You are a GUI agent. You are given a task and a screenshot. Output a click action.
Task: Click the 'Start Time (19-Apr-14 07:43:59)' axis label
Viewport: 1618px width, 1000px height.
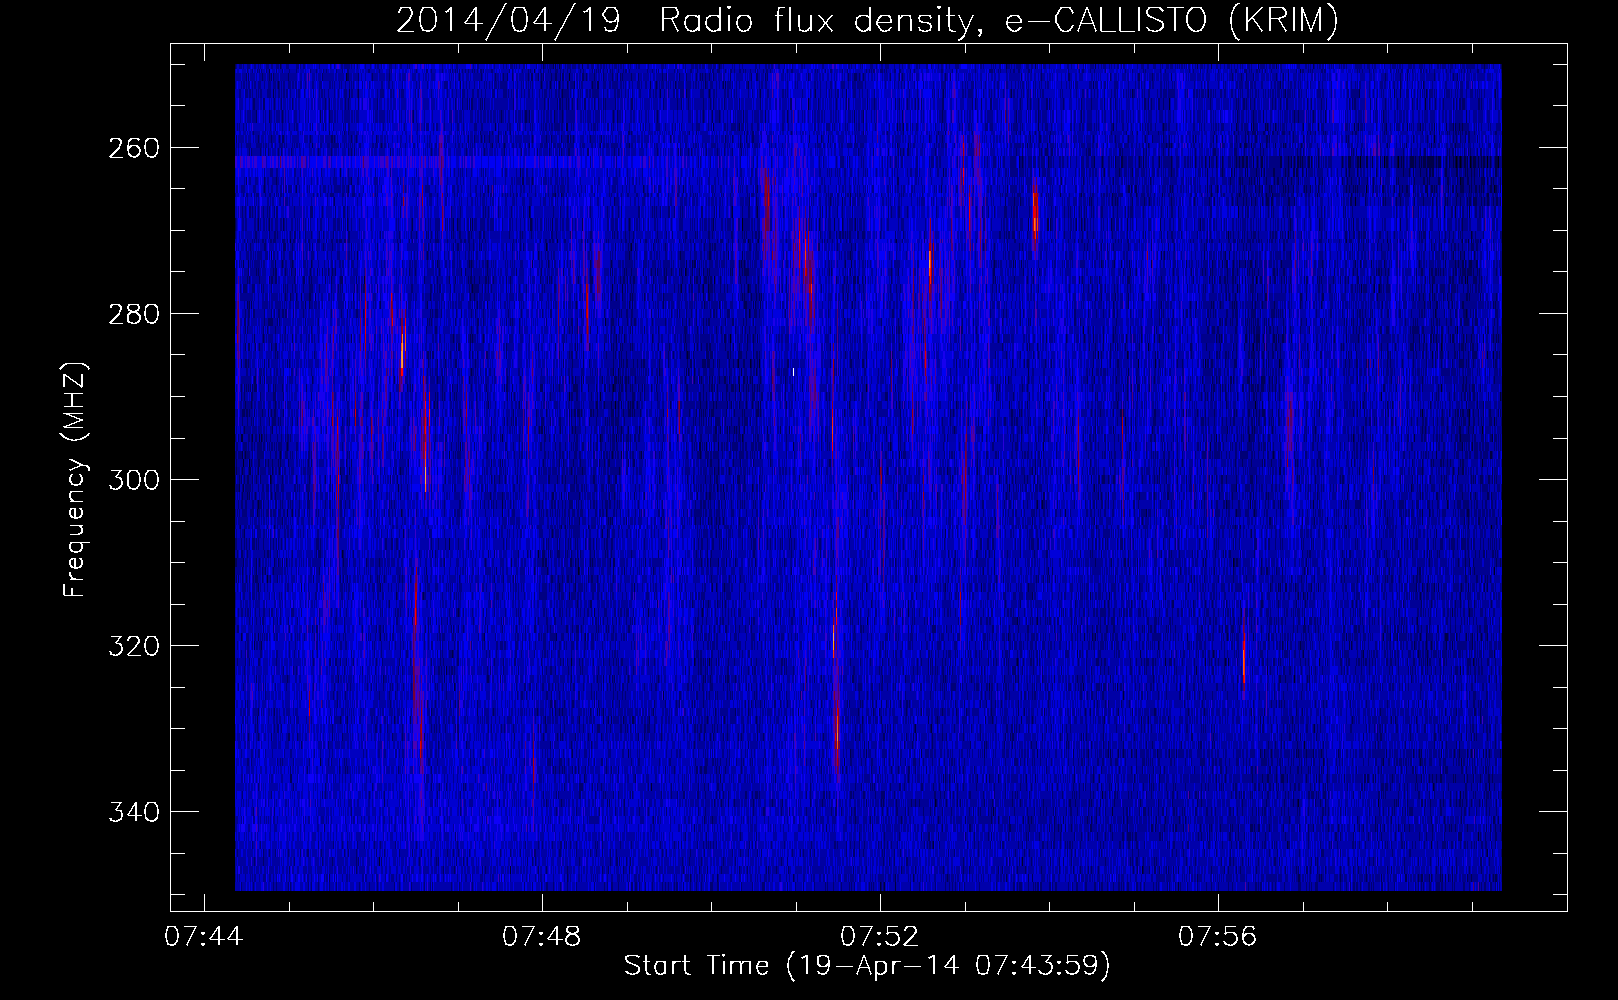click(x=867, y=966)
